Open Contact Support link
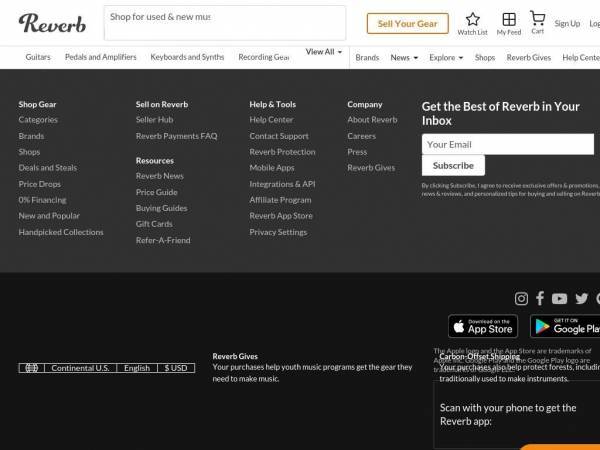Screen dimensions: 600x450 [279, 136]
